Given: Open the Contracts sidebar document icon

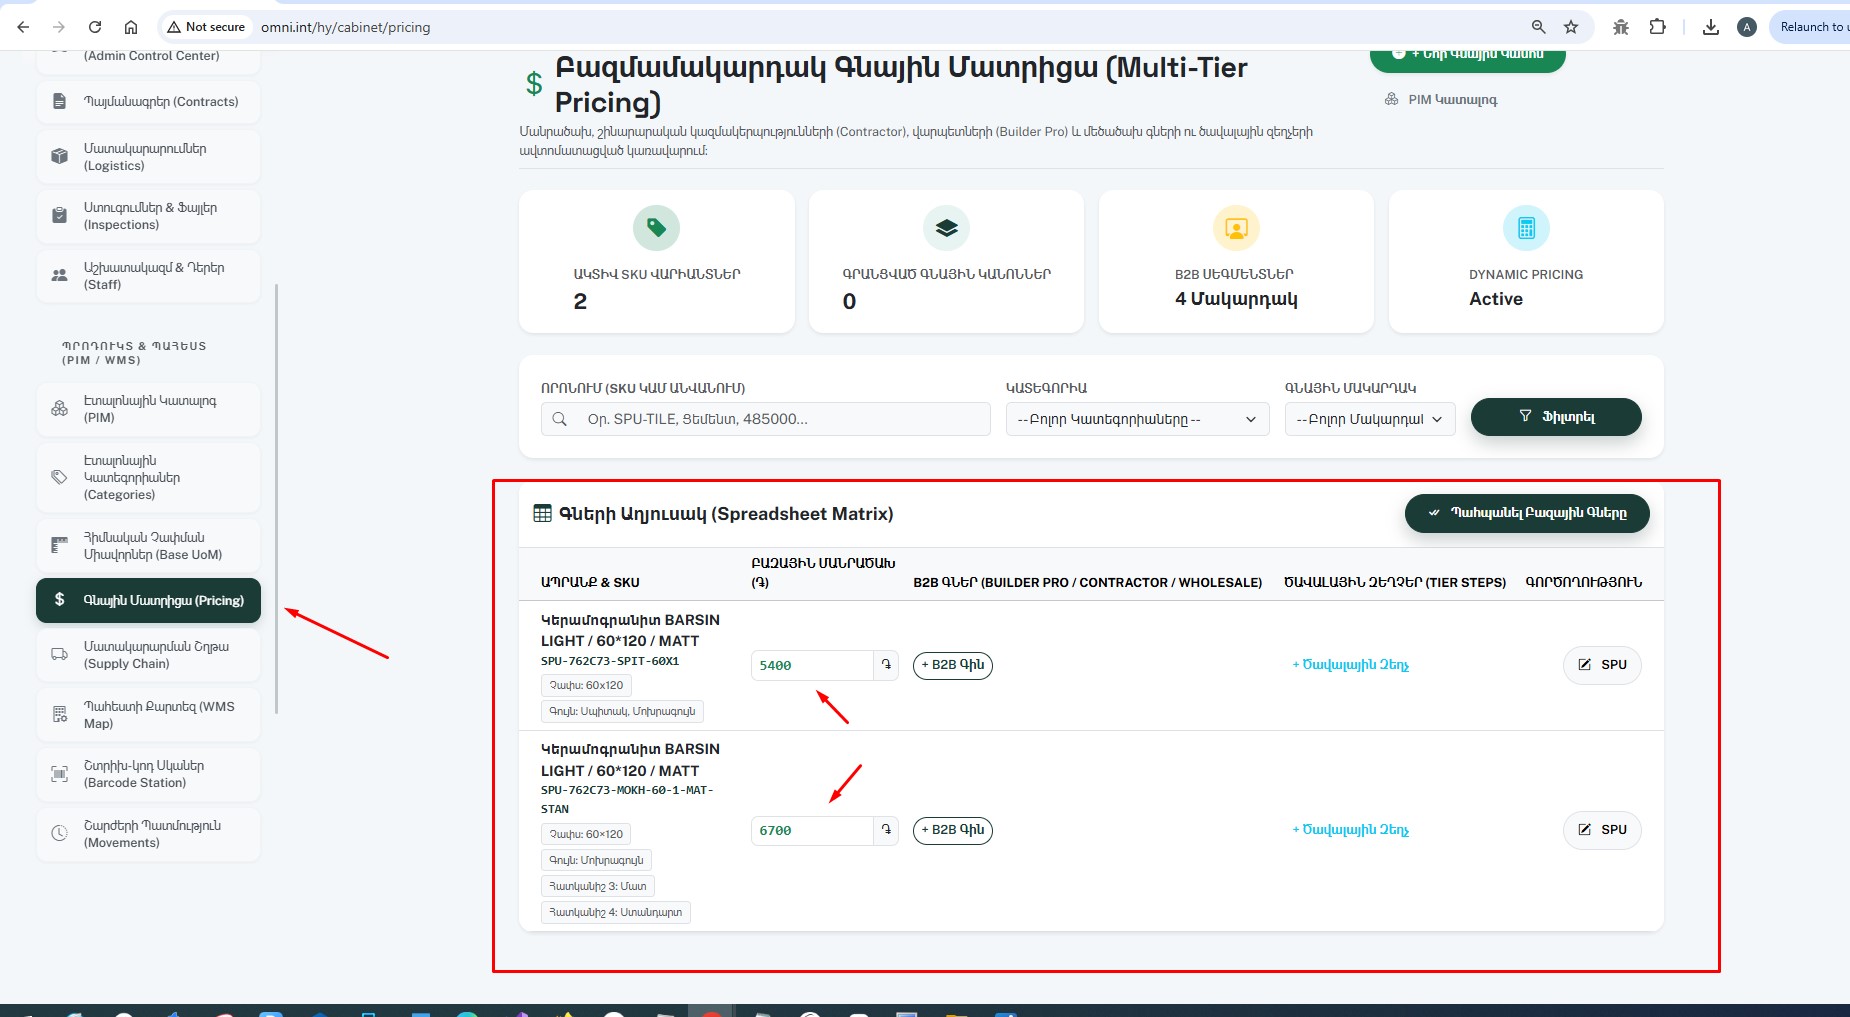Looking at the screenshot, I should pos(60,102).
